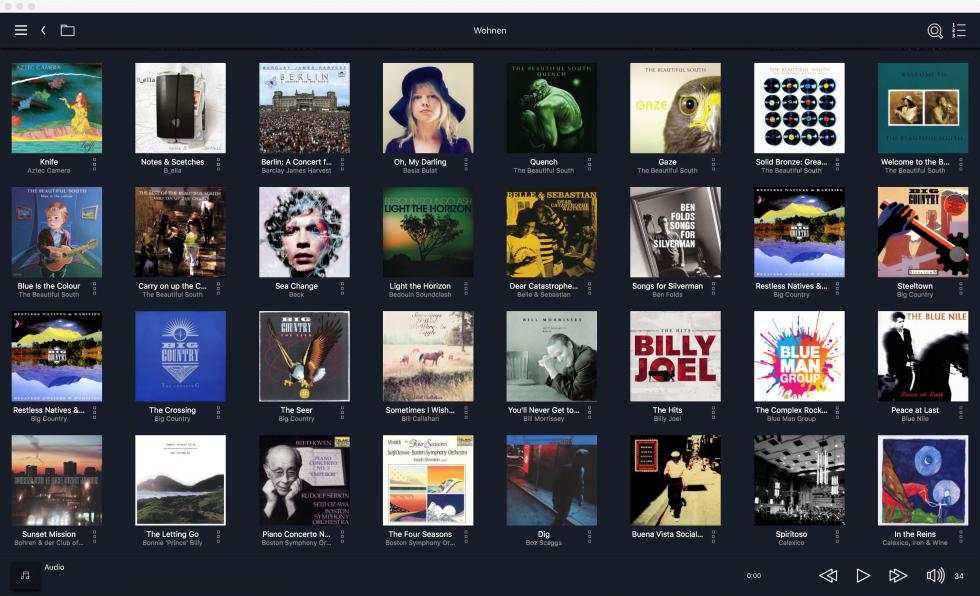Select the Gaze hawk album cover

(x=675, y=108)
